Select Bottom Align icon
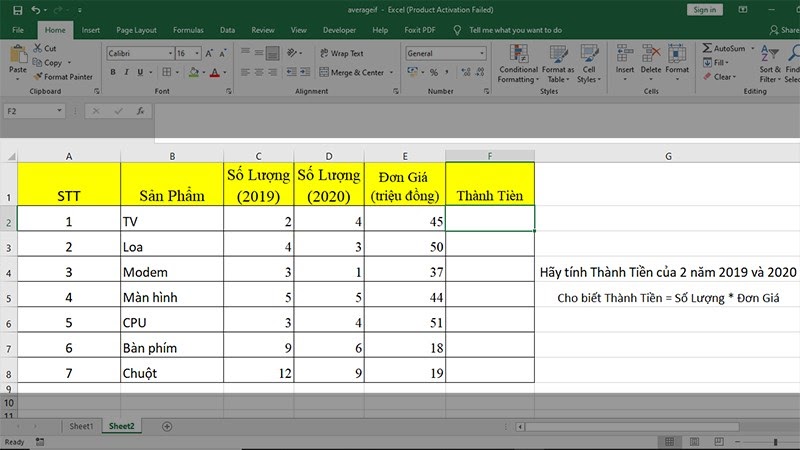Screen dimensions: 800x450 click(x=273, y=53)
